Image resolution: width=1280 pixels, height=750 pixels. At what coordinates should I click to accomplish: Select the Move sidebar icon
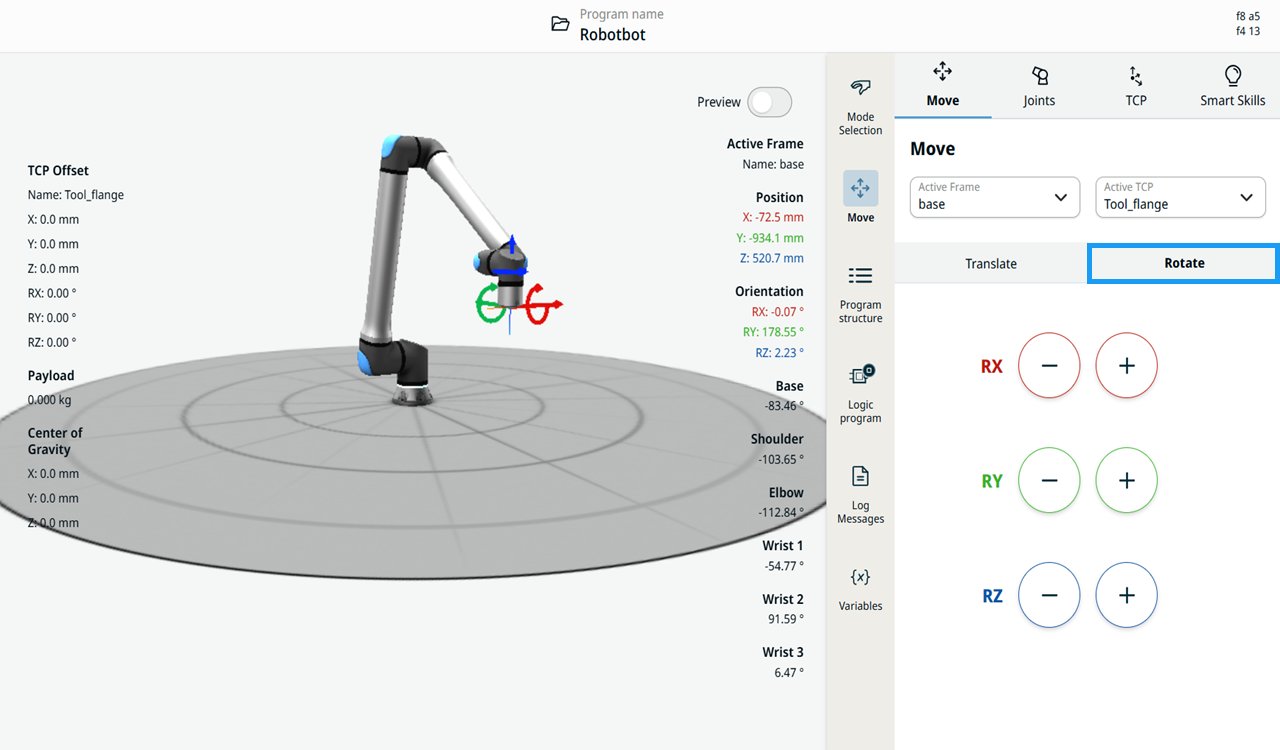pyautogui.click(x=860, y=197)
